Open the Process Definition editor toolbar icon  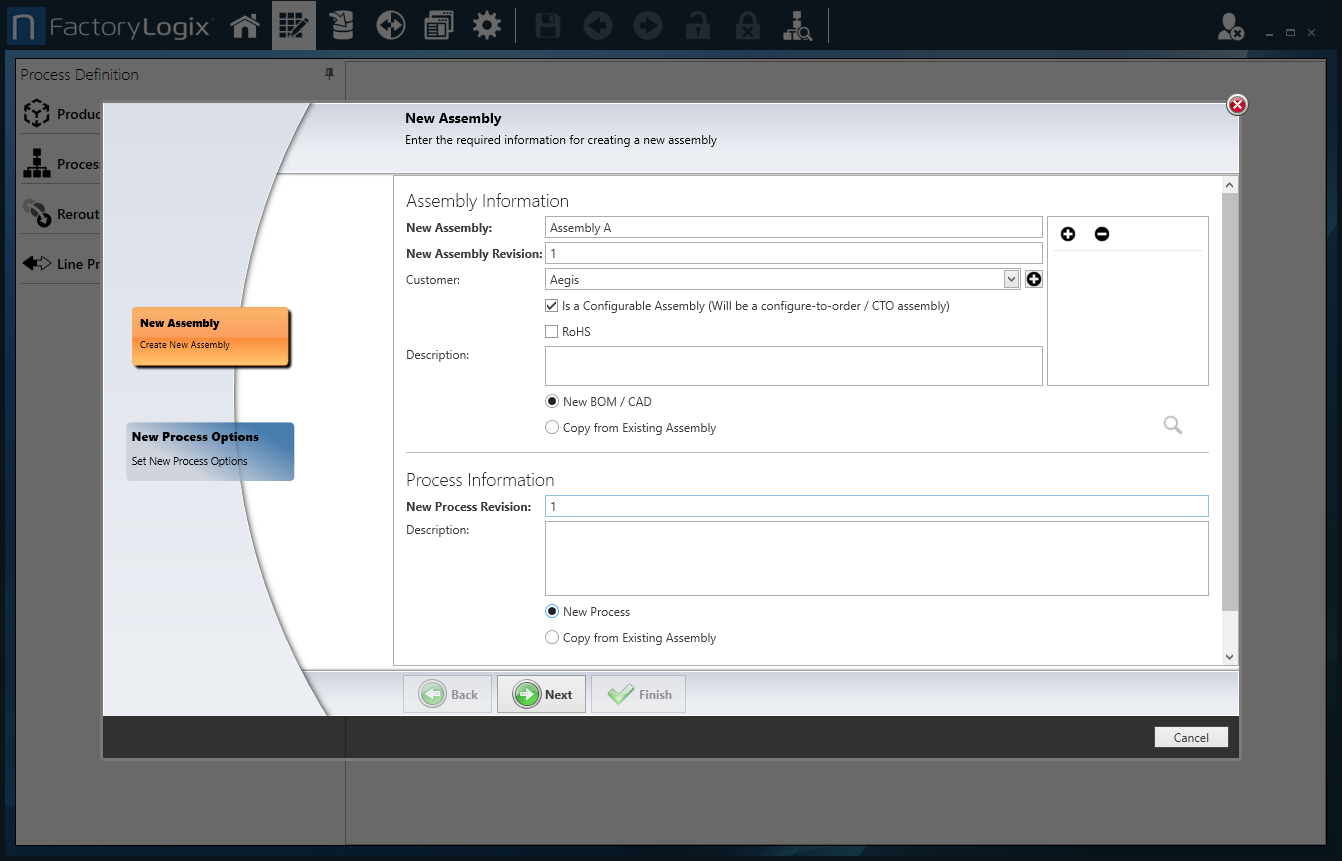293,25
